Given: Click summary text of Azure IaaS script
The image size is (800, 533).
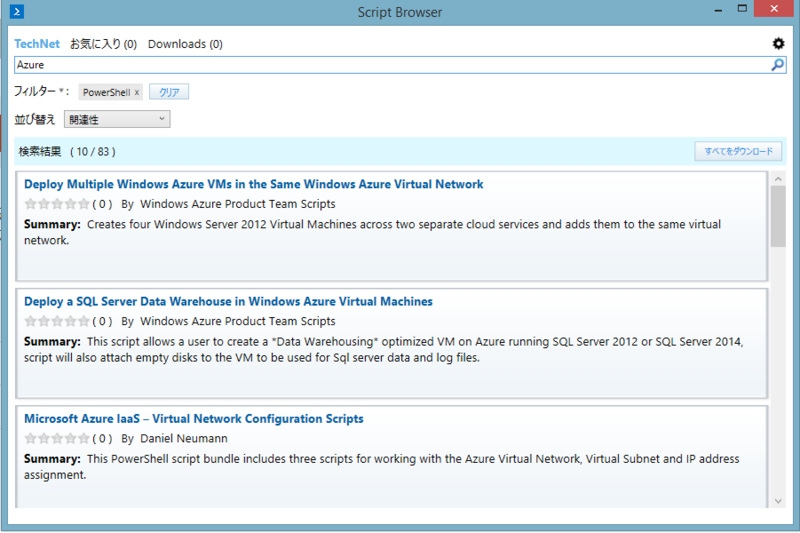Looking at the screenshot, I should pos(382,467).
